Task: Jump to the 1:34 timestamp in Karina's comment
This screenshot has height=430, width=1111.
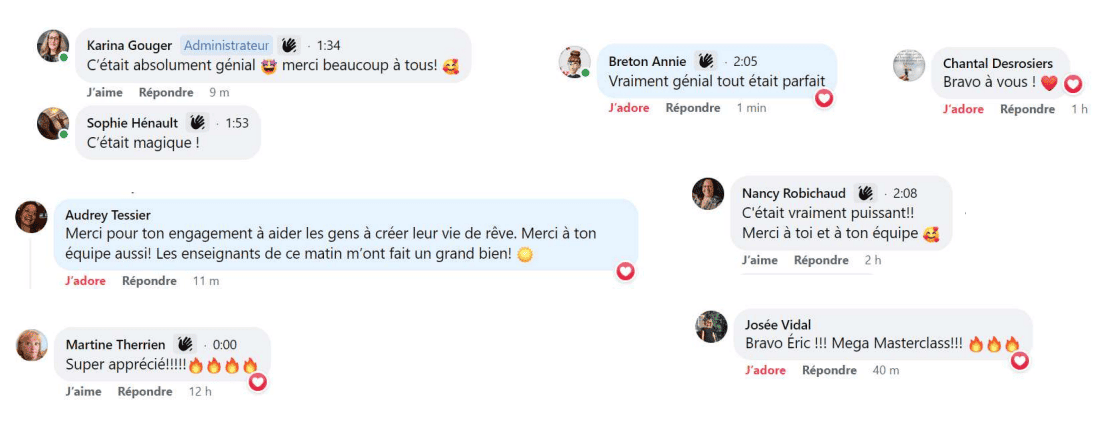Action: (x=328, y=45)
